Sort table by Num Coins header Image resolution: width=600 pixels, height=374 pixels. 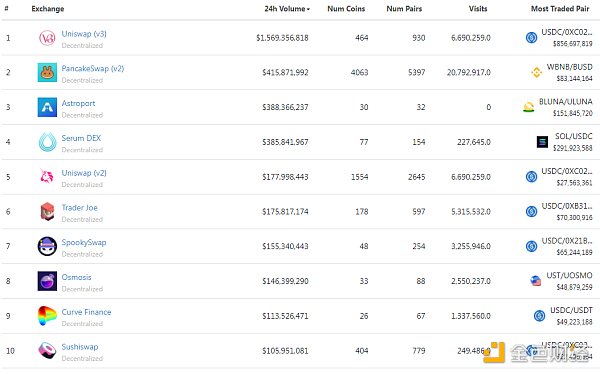click(x=346, y=9)
